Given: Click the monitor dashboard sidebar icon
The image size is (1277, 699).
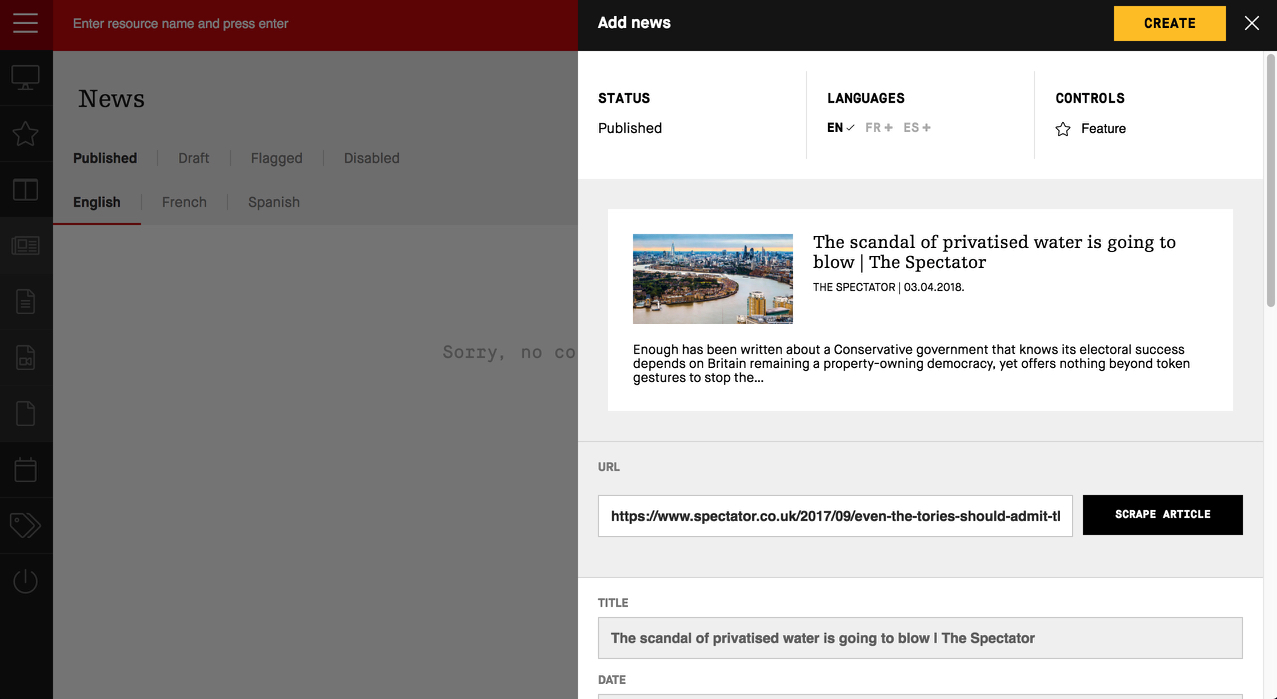Looking at the screenshot, I should point(26,78).
